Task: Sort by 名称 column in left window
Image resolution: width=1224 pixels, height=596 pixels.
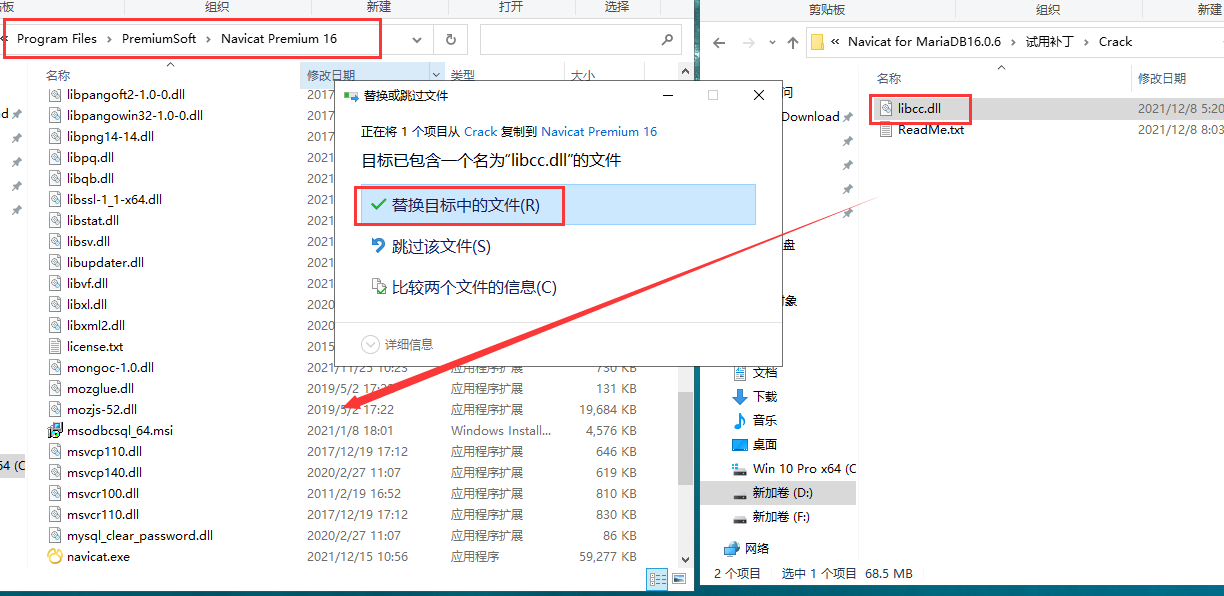Action: pyautogui.click(x=58, y=75)
